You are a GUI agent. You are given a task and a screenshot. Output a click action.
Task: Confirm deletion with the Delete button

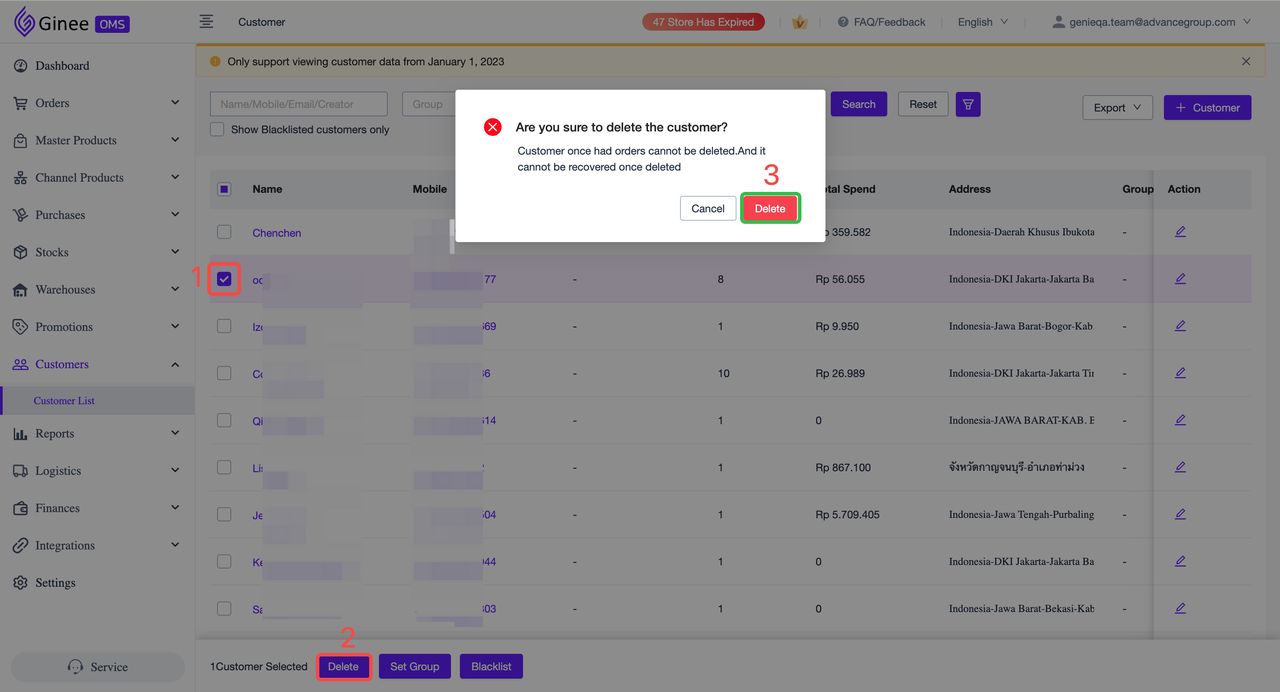click(x=770, y=208)
